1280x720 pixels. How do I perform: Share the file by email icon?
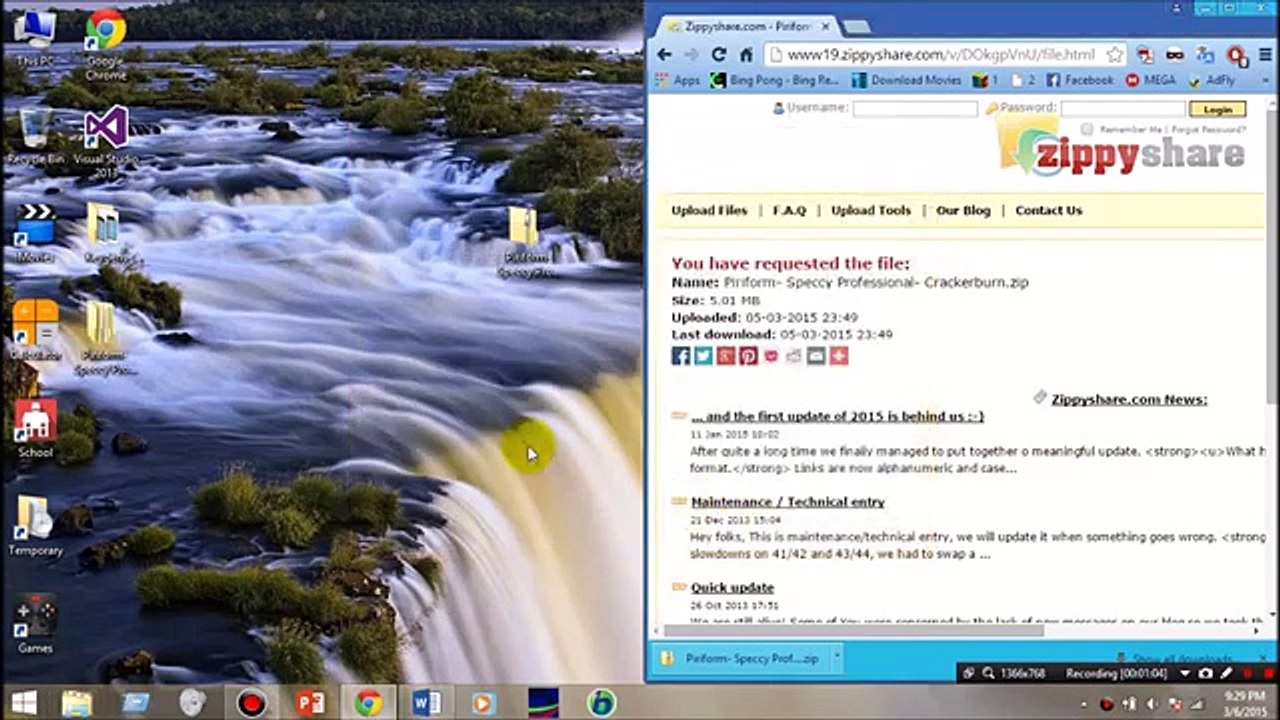click(816, 356)
